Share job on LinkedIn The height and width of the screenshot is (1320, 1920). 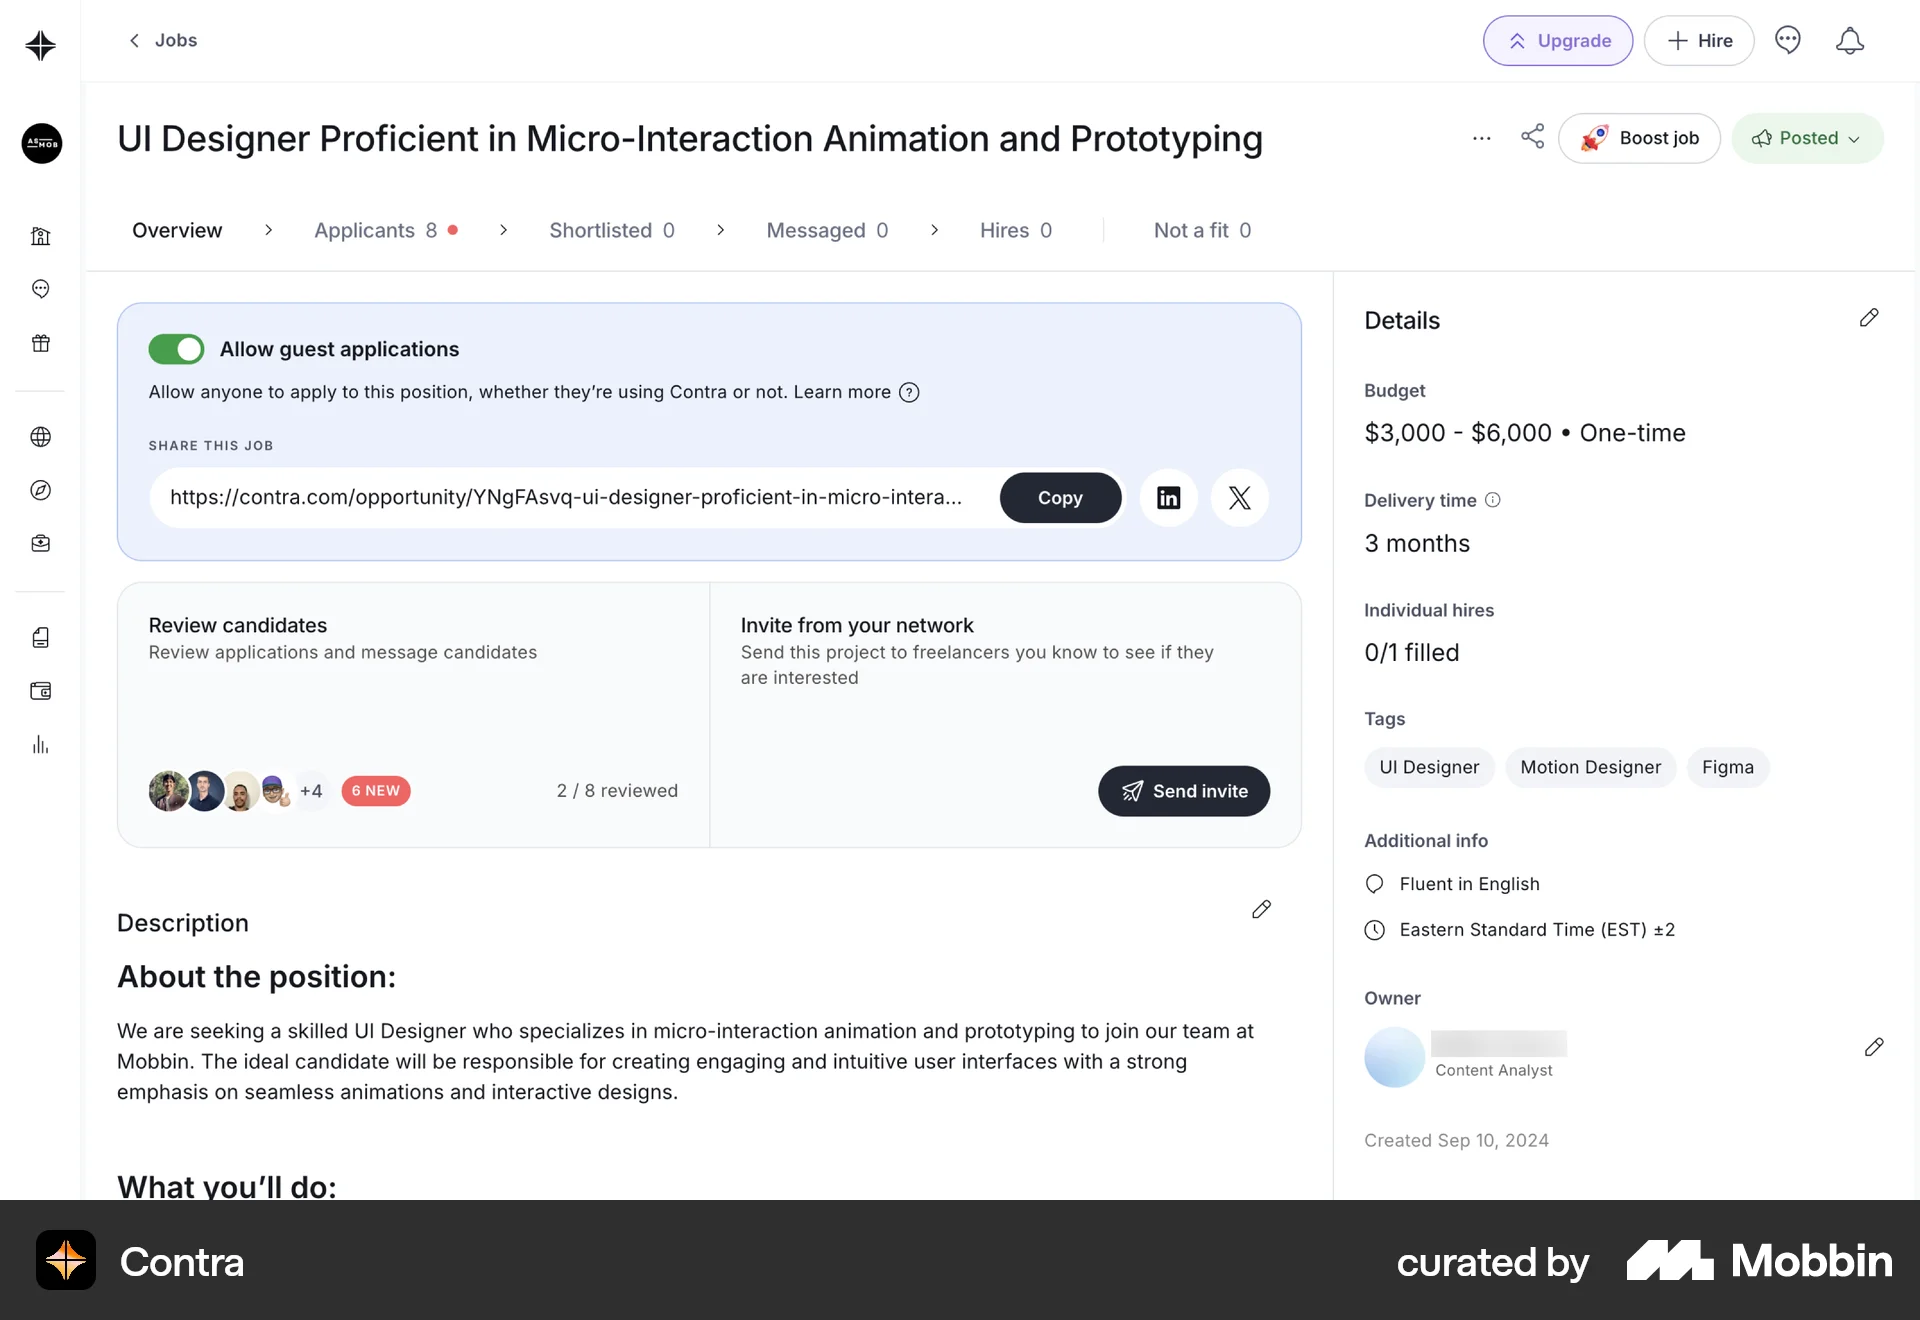coord(1168,498)
